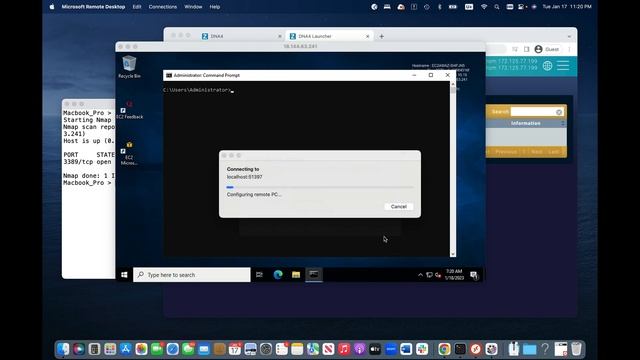Open a new browser tab

pos(381,36)
